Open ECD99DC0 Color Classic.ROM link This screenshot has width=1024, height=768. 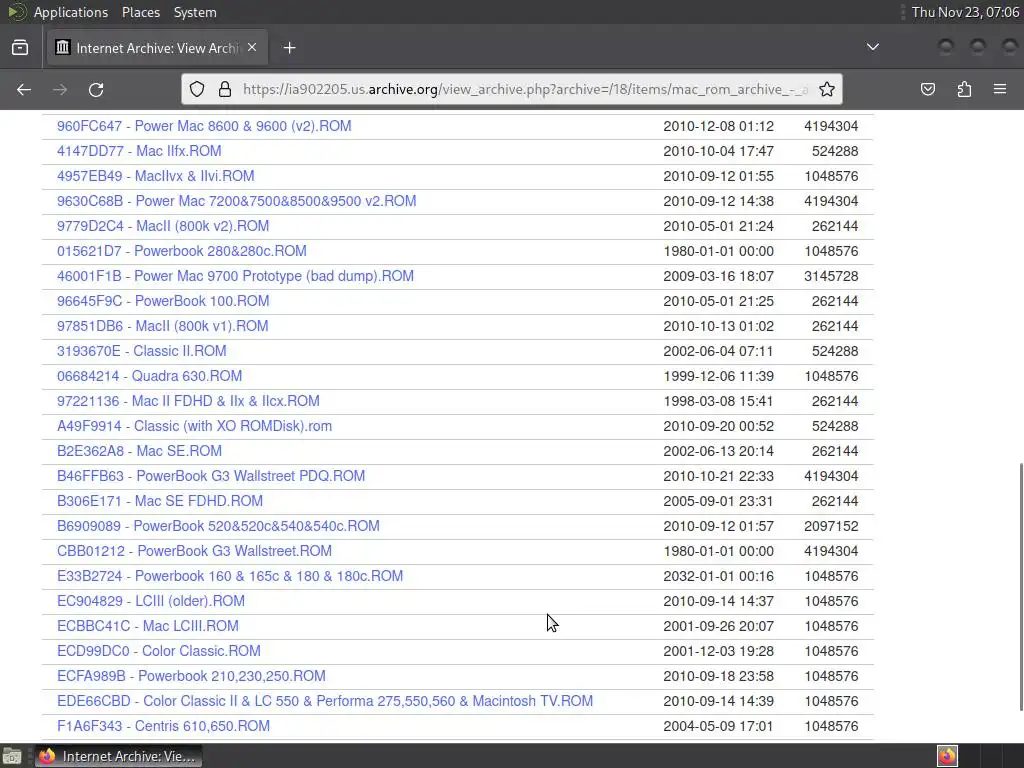point(159,651)
